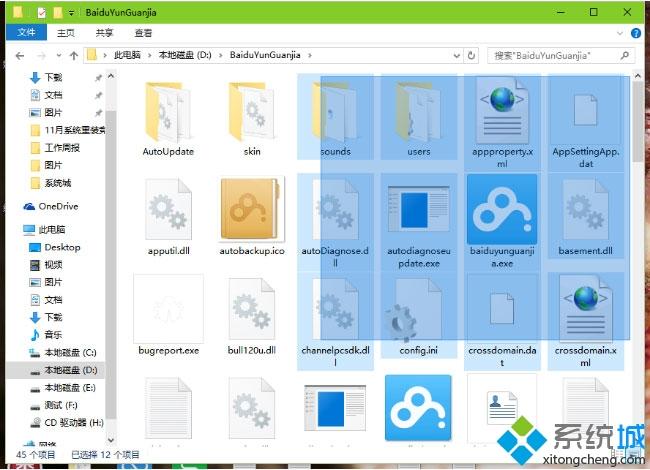Click the search magnifier icon
This screenshot has width=650, height=470.
(625, 55)
